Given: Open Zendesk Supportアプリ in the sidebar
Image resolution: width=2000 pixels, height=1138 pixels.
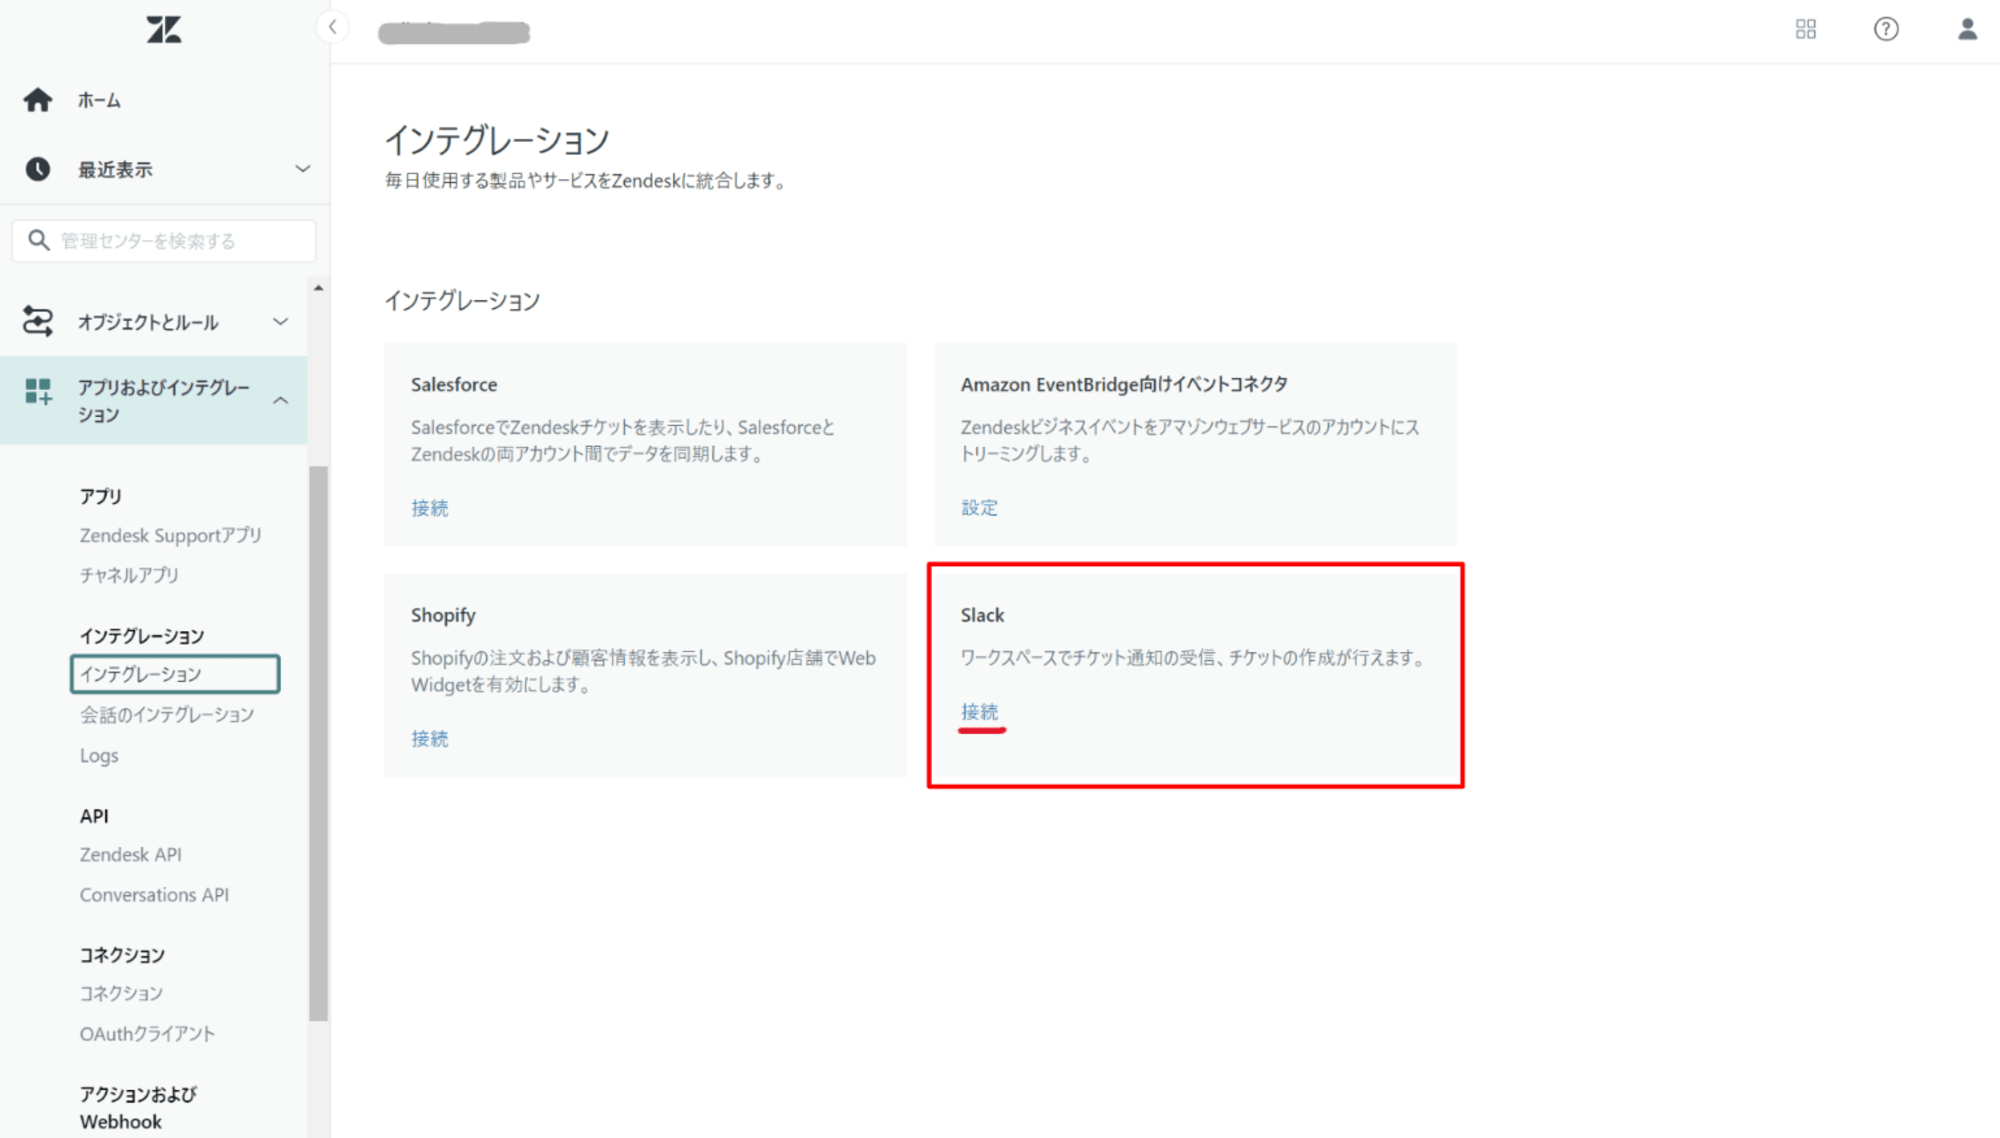Looking at the screenshot, I should pyautogui.click(x=171, y=536).
